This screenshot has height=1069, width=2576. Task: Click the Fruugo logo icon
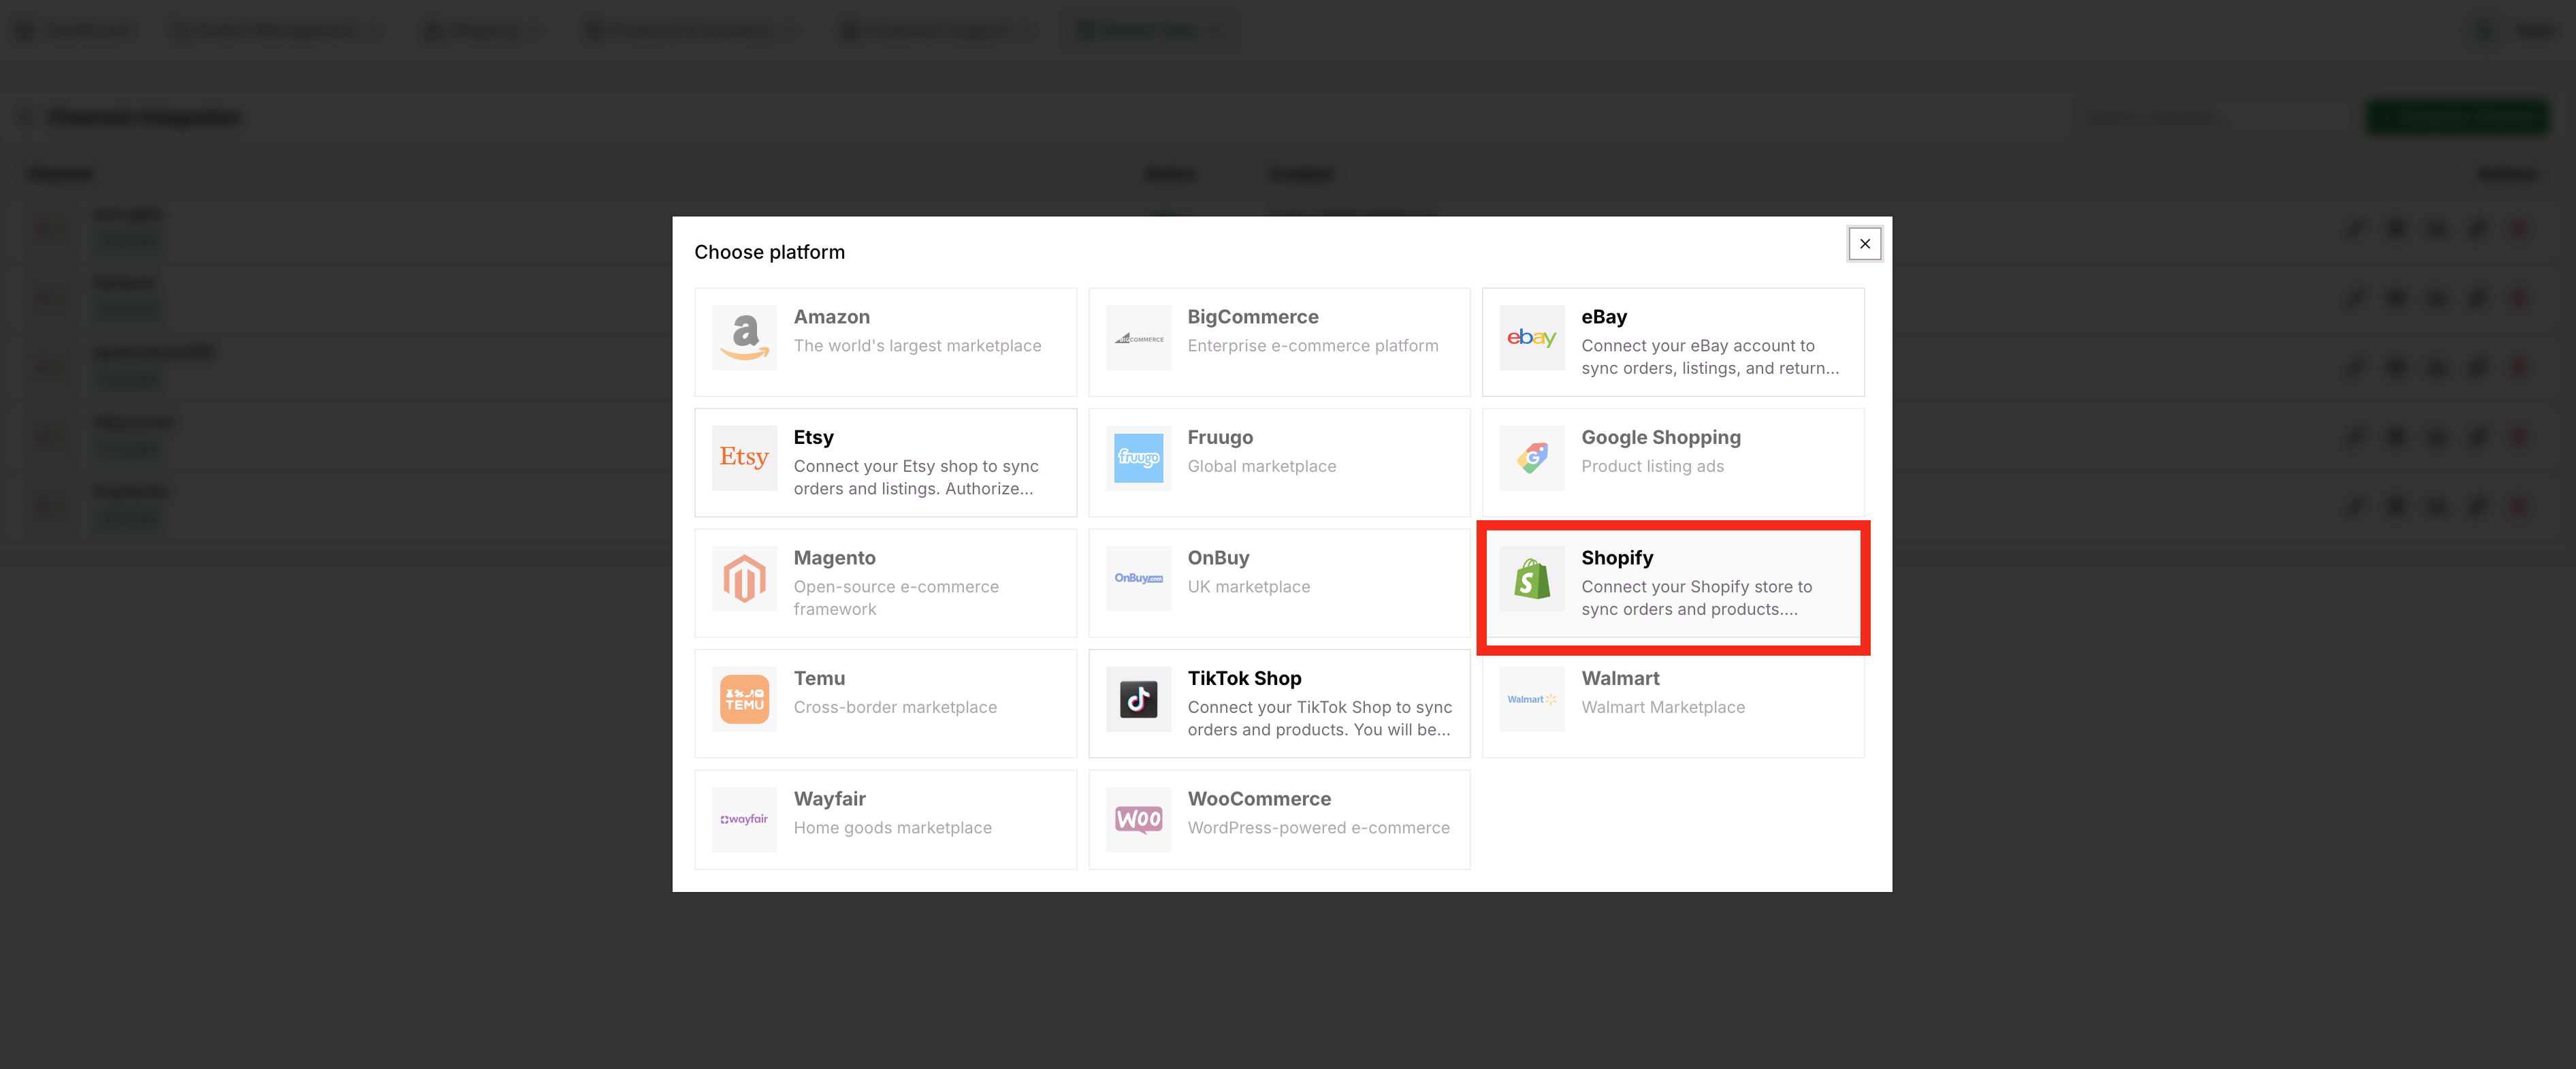1138,458
